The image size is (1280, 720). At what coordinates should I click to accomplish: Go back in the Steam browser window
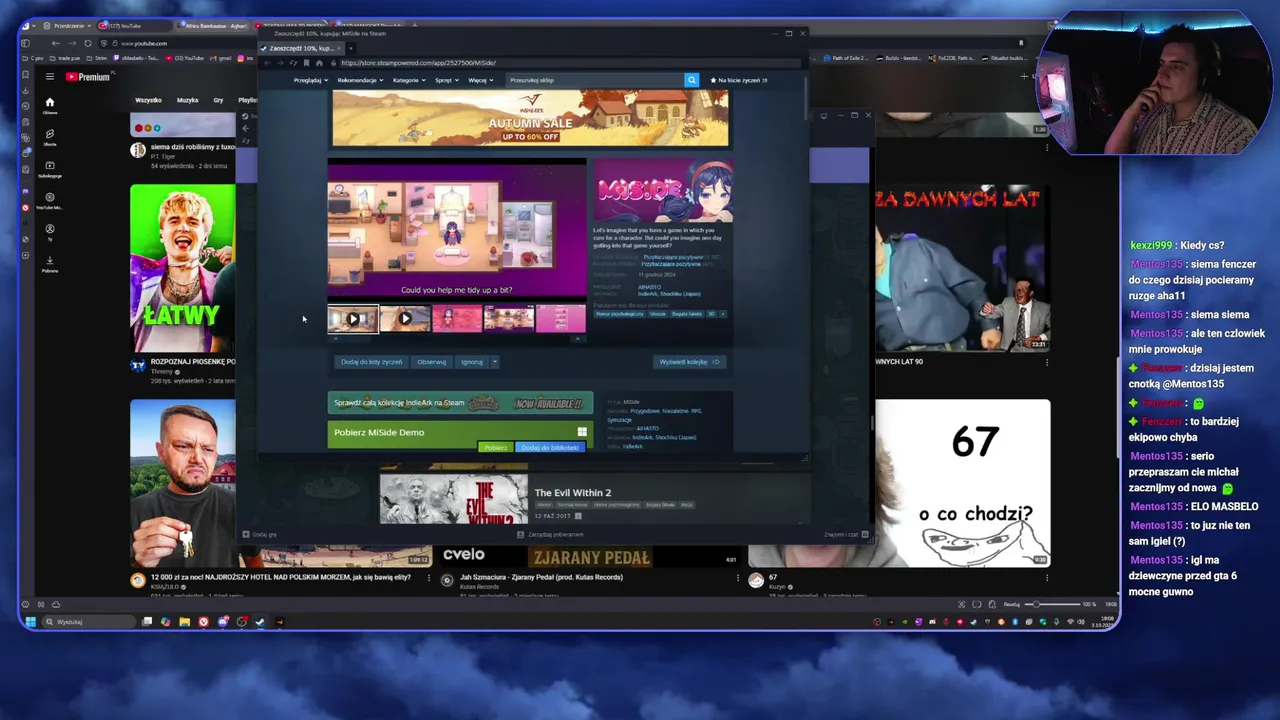click(268, 63)
